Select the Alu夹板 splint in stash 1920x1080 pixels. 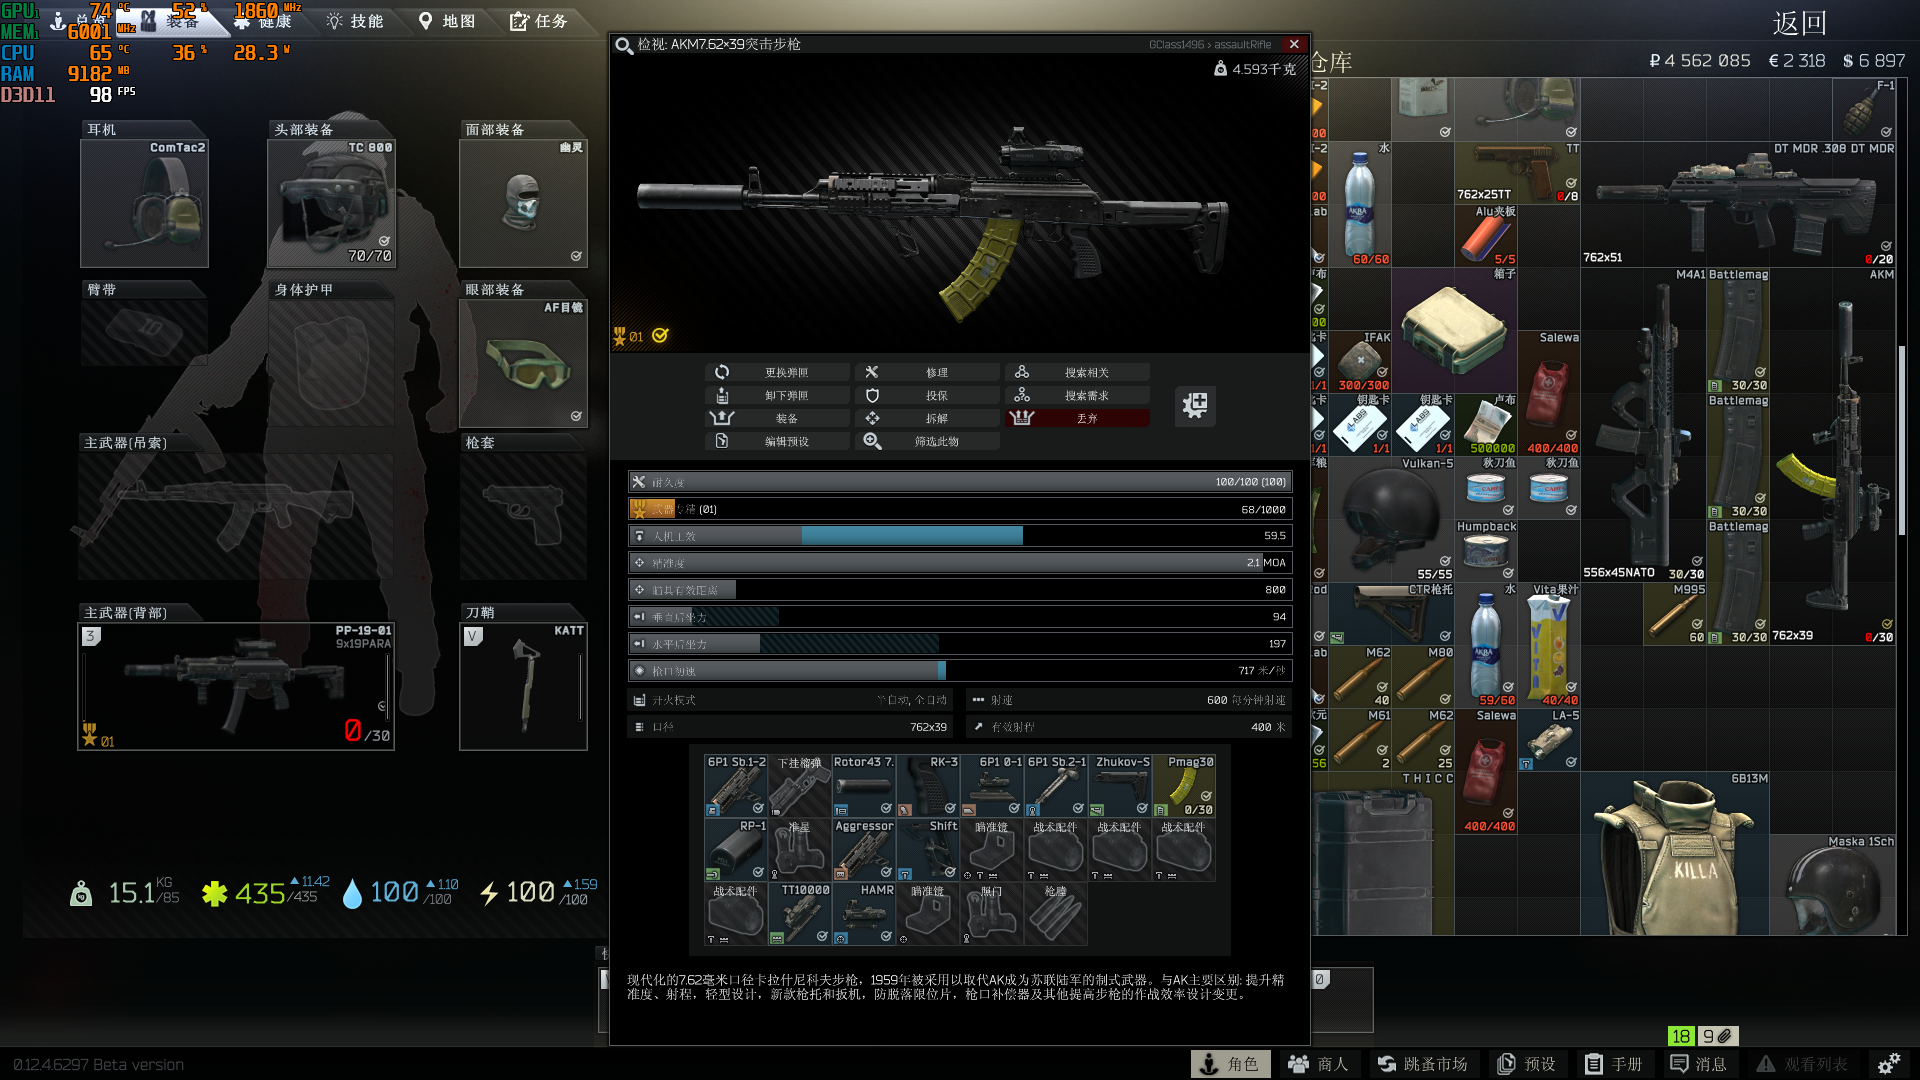(1486, 235)
